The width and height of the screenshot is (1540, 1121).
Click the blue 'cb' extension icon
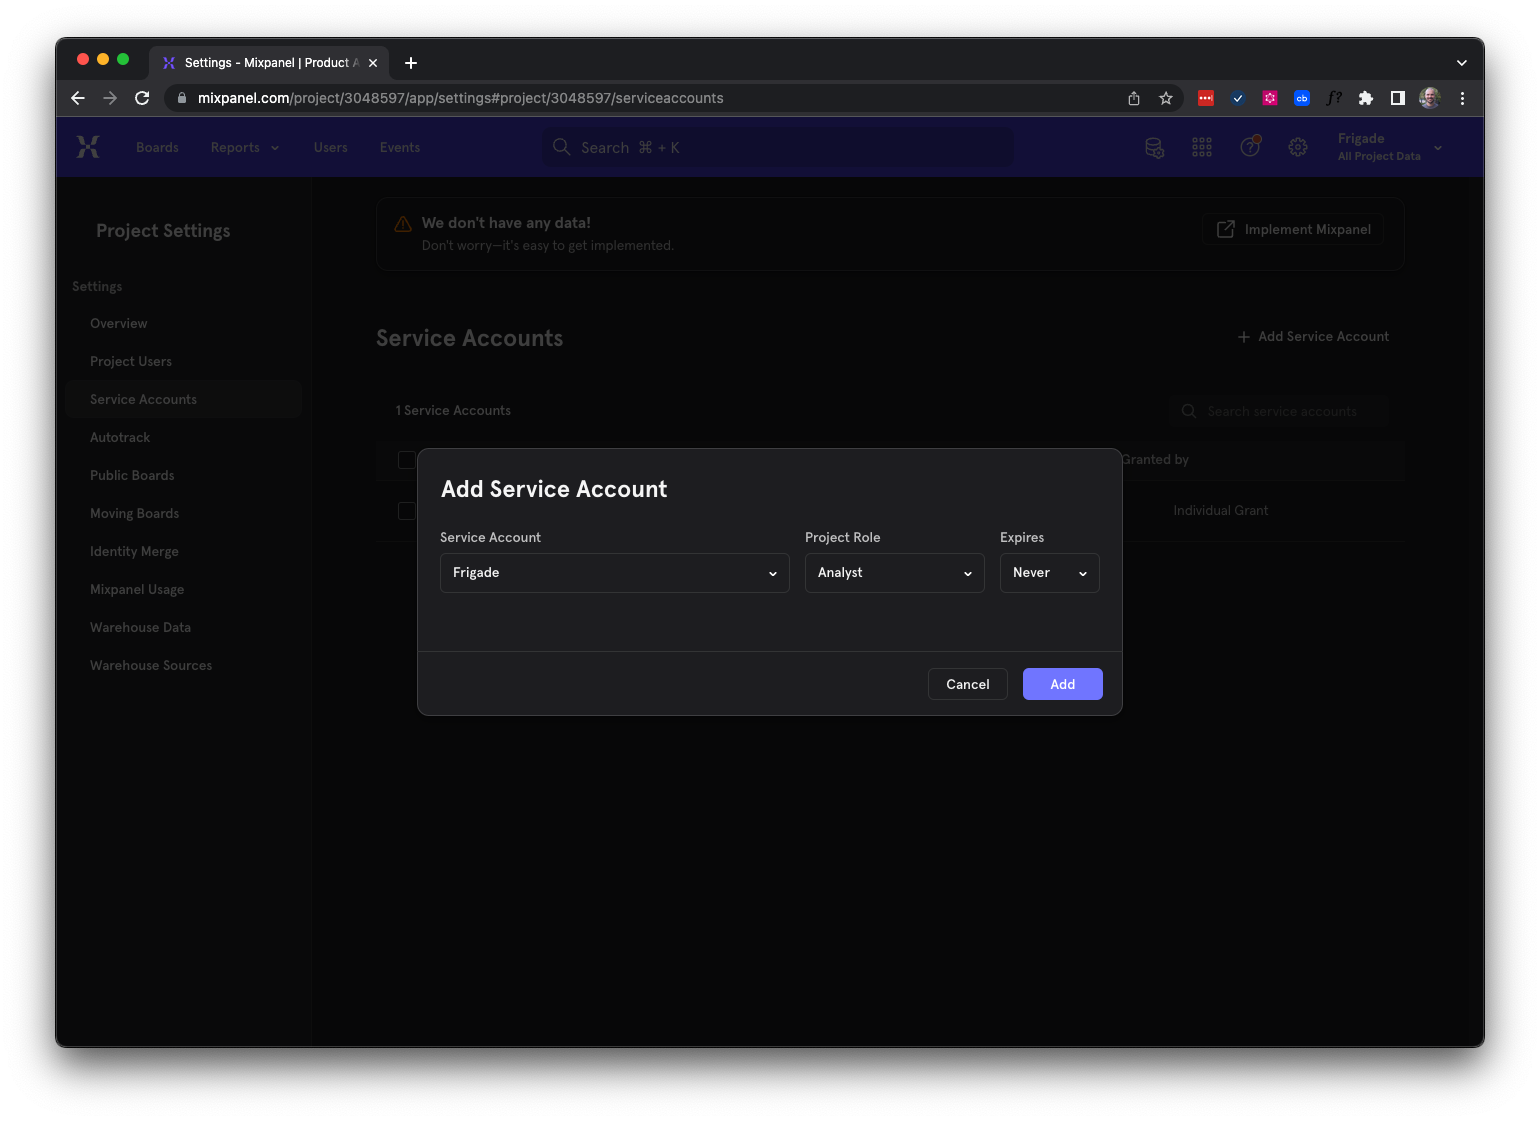(1302, 98)
